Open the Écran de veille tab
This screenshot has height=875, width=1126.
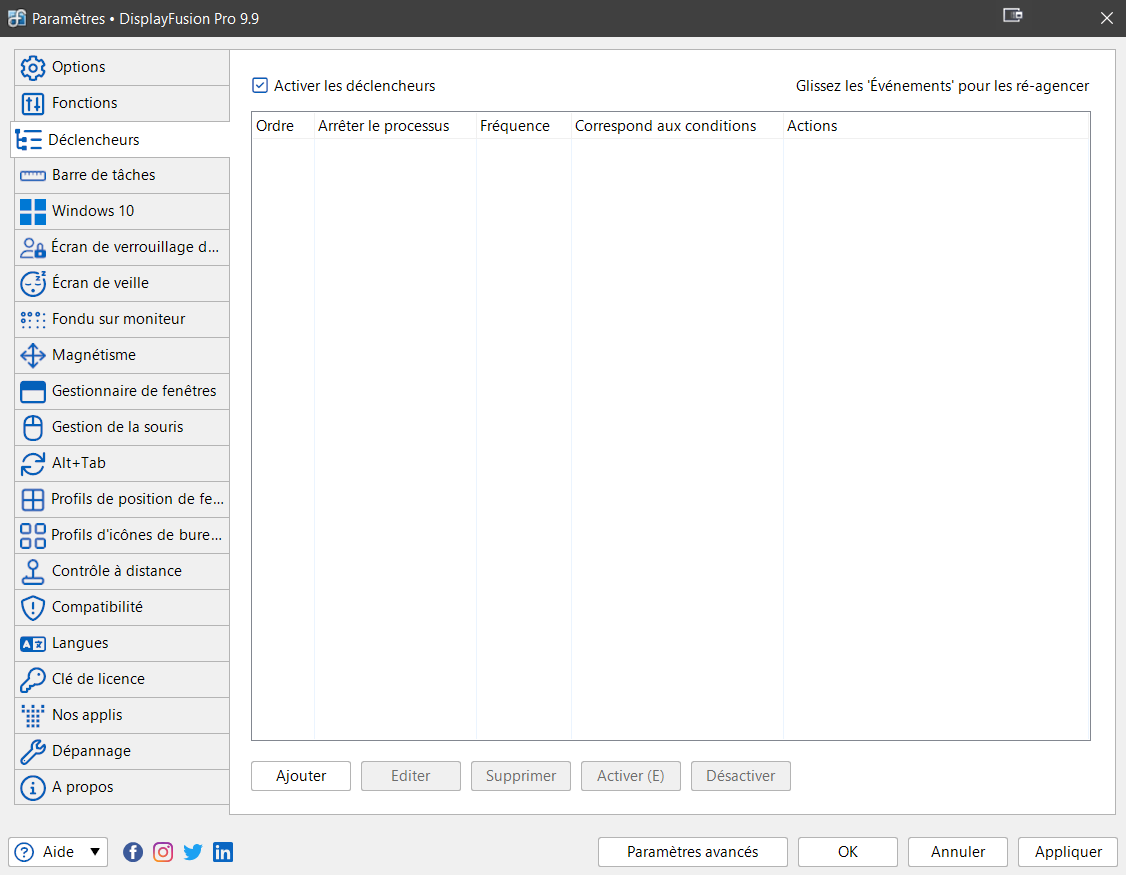122,283
